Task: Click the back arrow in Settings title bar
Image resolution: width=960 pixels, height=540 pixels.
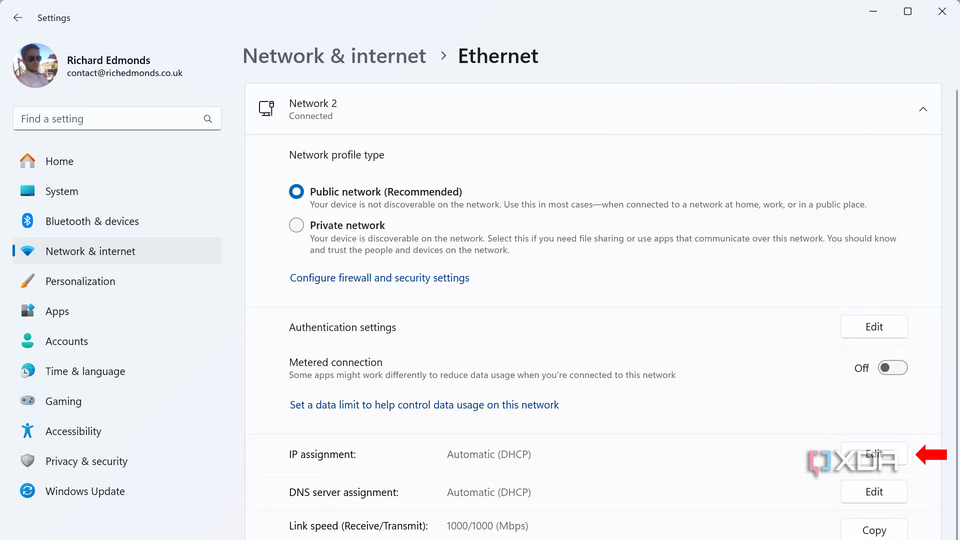Action: 18,18
